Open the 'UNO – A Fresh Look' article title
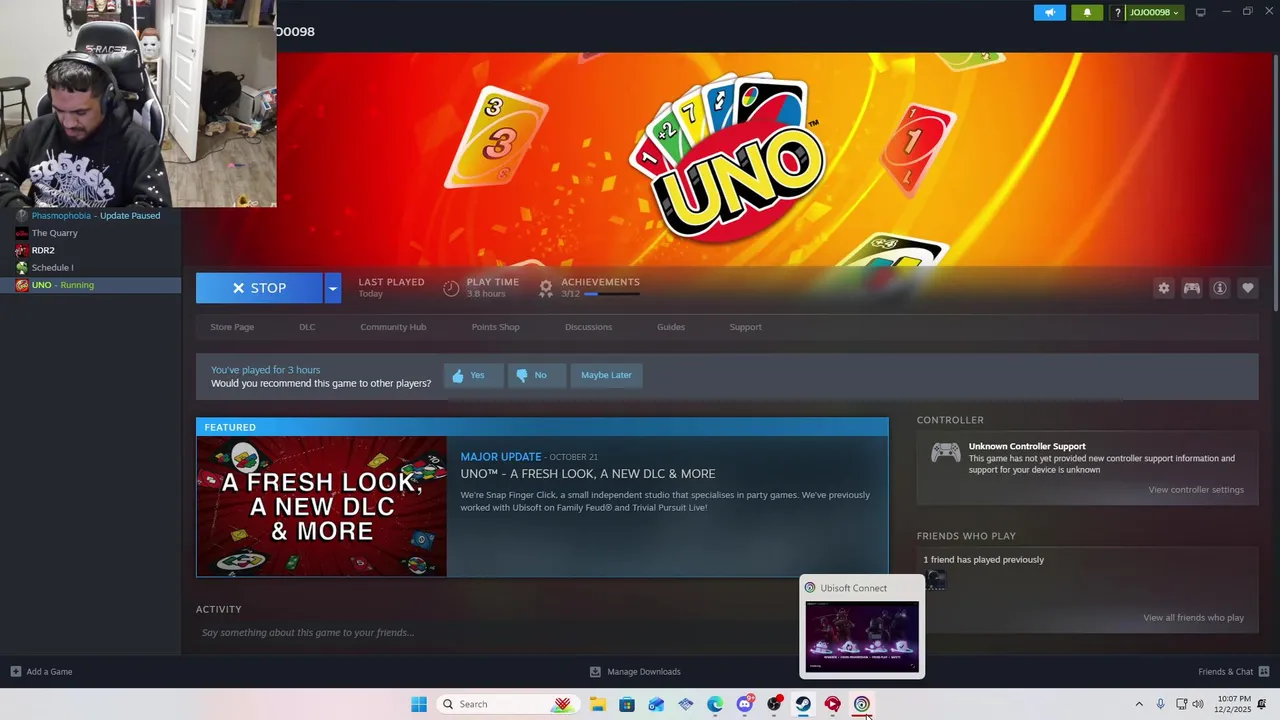Image resolution: width=1280 pixels, height=720 pixels. tap(588, 474)
